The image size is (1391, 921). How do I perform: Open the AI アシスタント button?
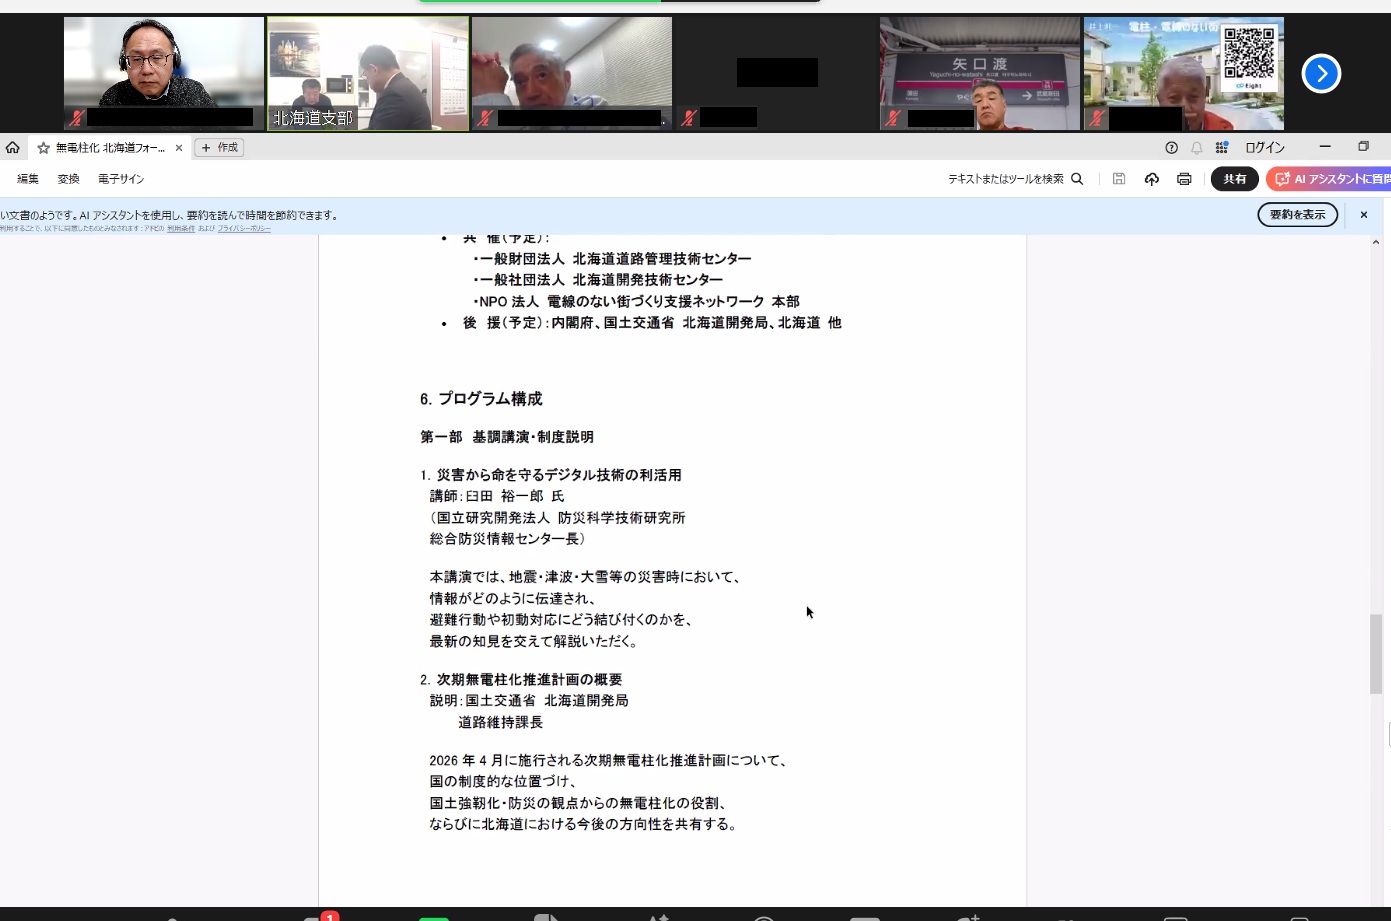pyautogui.click(x=1330, y=179)
